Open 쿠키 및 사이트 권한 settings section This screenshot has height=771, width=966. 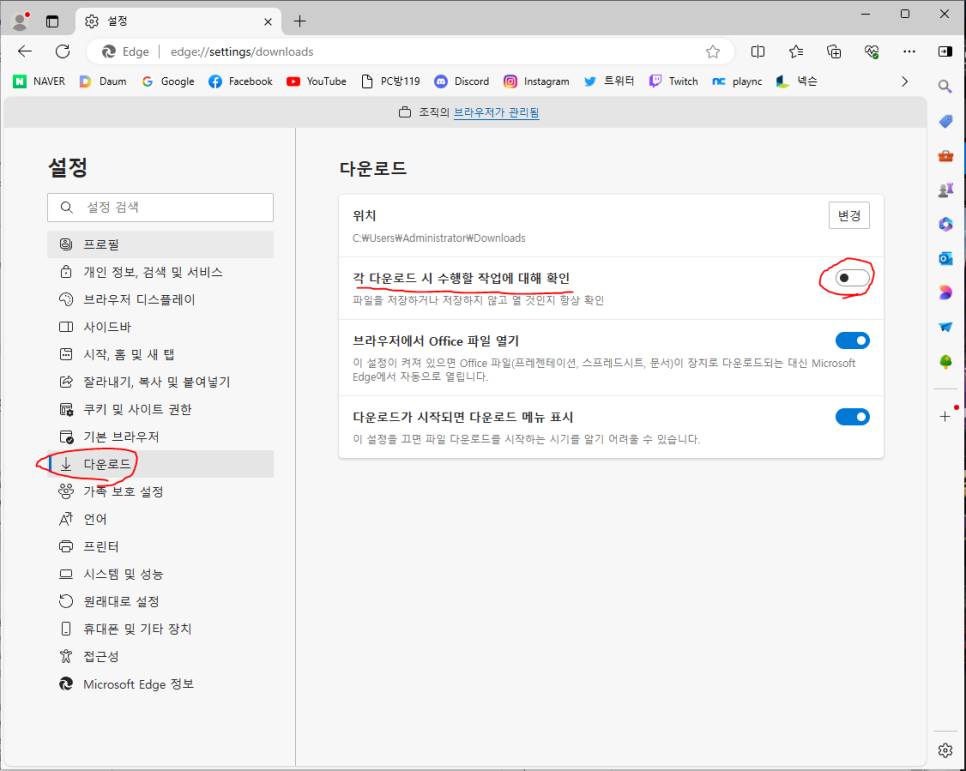(137, 409)
